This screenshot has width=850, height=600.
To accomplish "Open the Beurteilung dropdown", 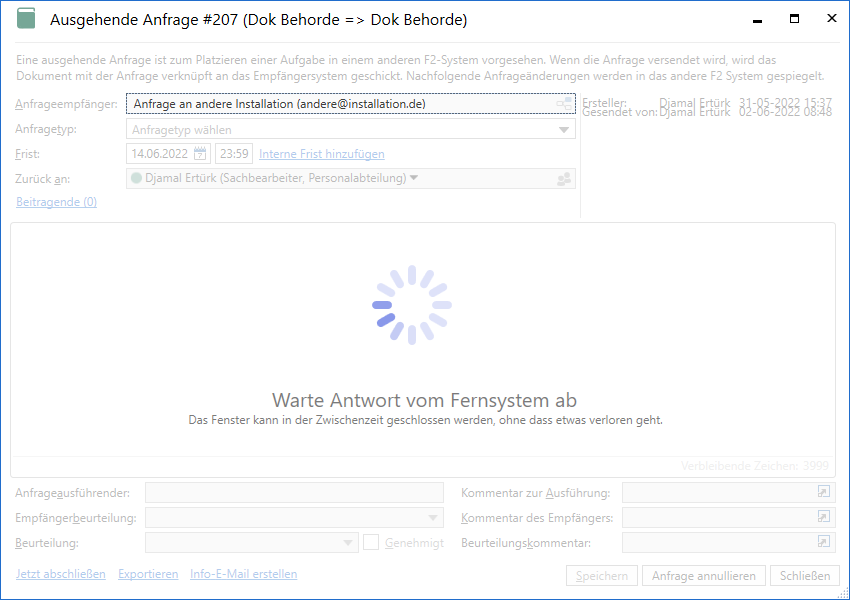I will click(348, 542).
